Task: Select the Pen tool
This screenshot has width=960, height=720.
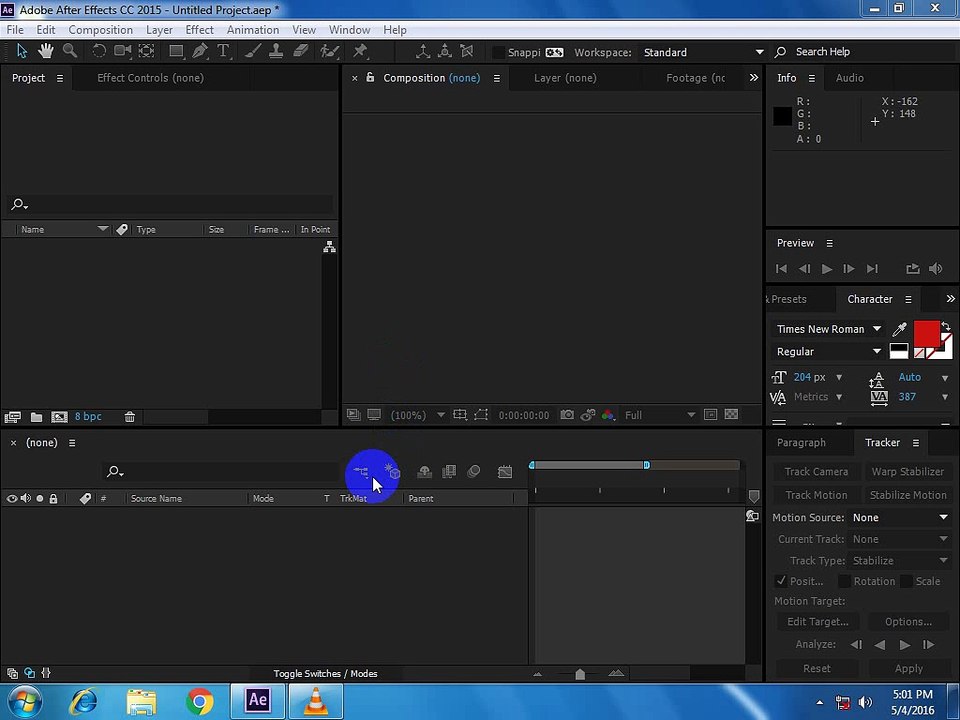Action: pos(200,51)
